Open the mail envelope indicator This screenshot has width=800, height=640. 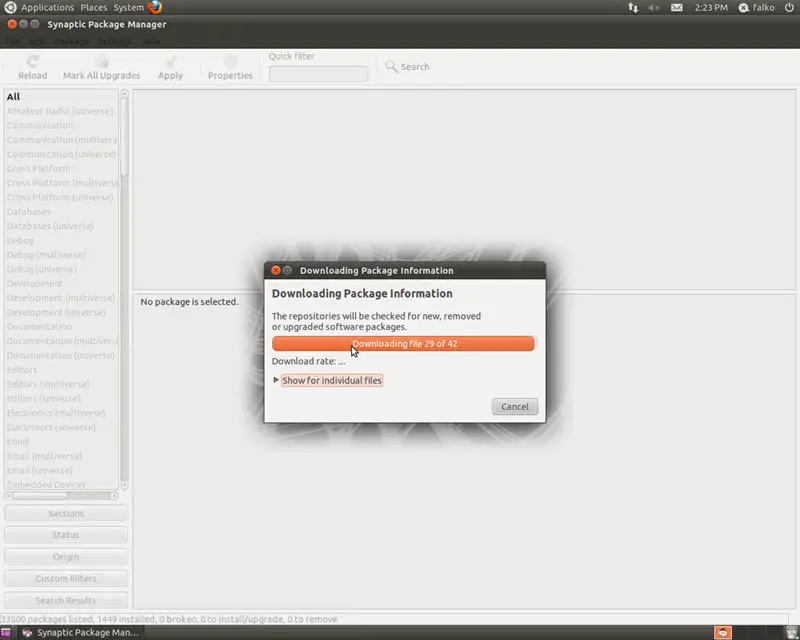click(x=677, y=8)
